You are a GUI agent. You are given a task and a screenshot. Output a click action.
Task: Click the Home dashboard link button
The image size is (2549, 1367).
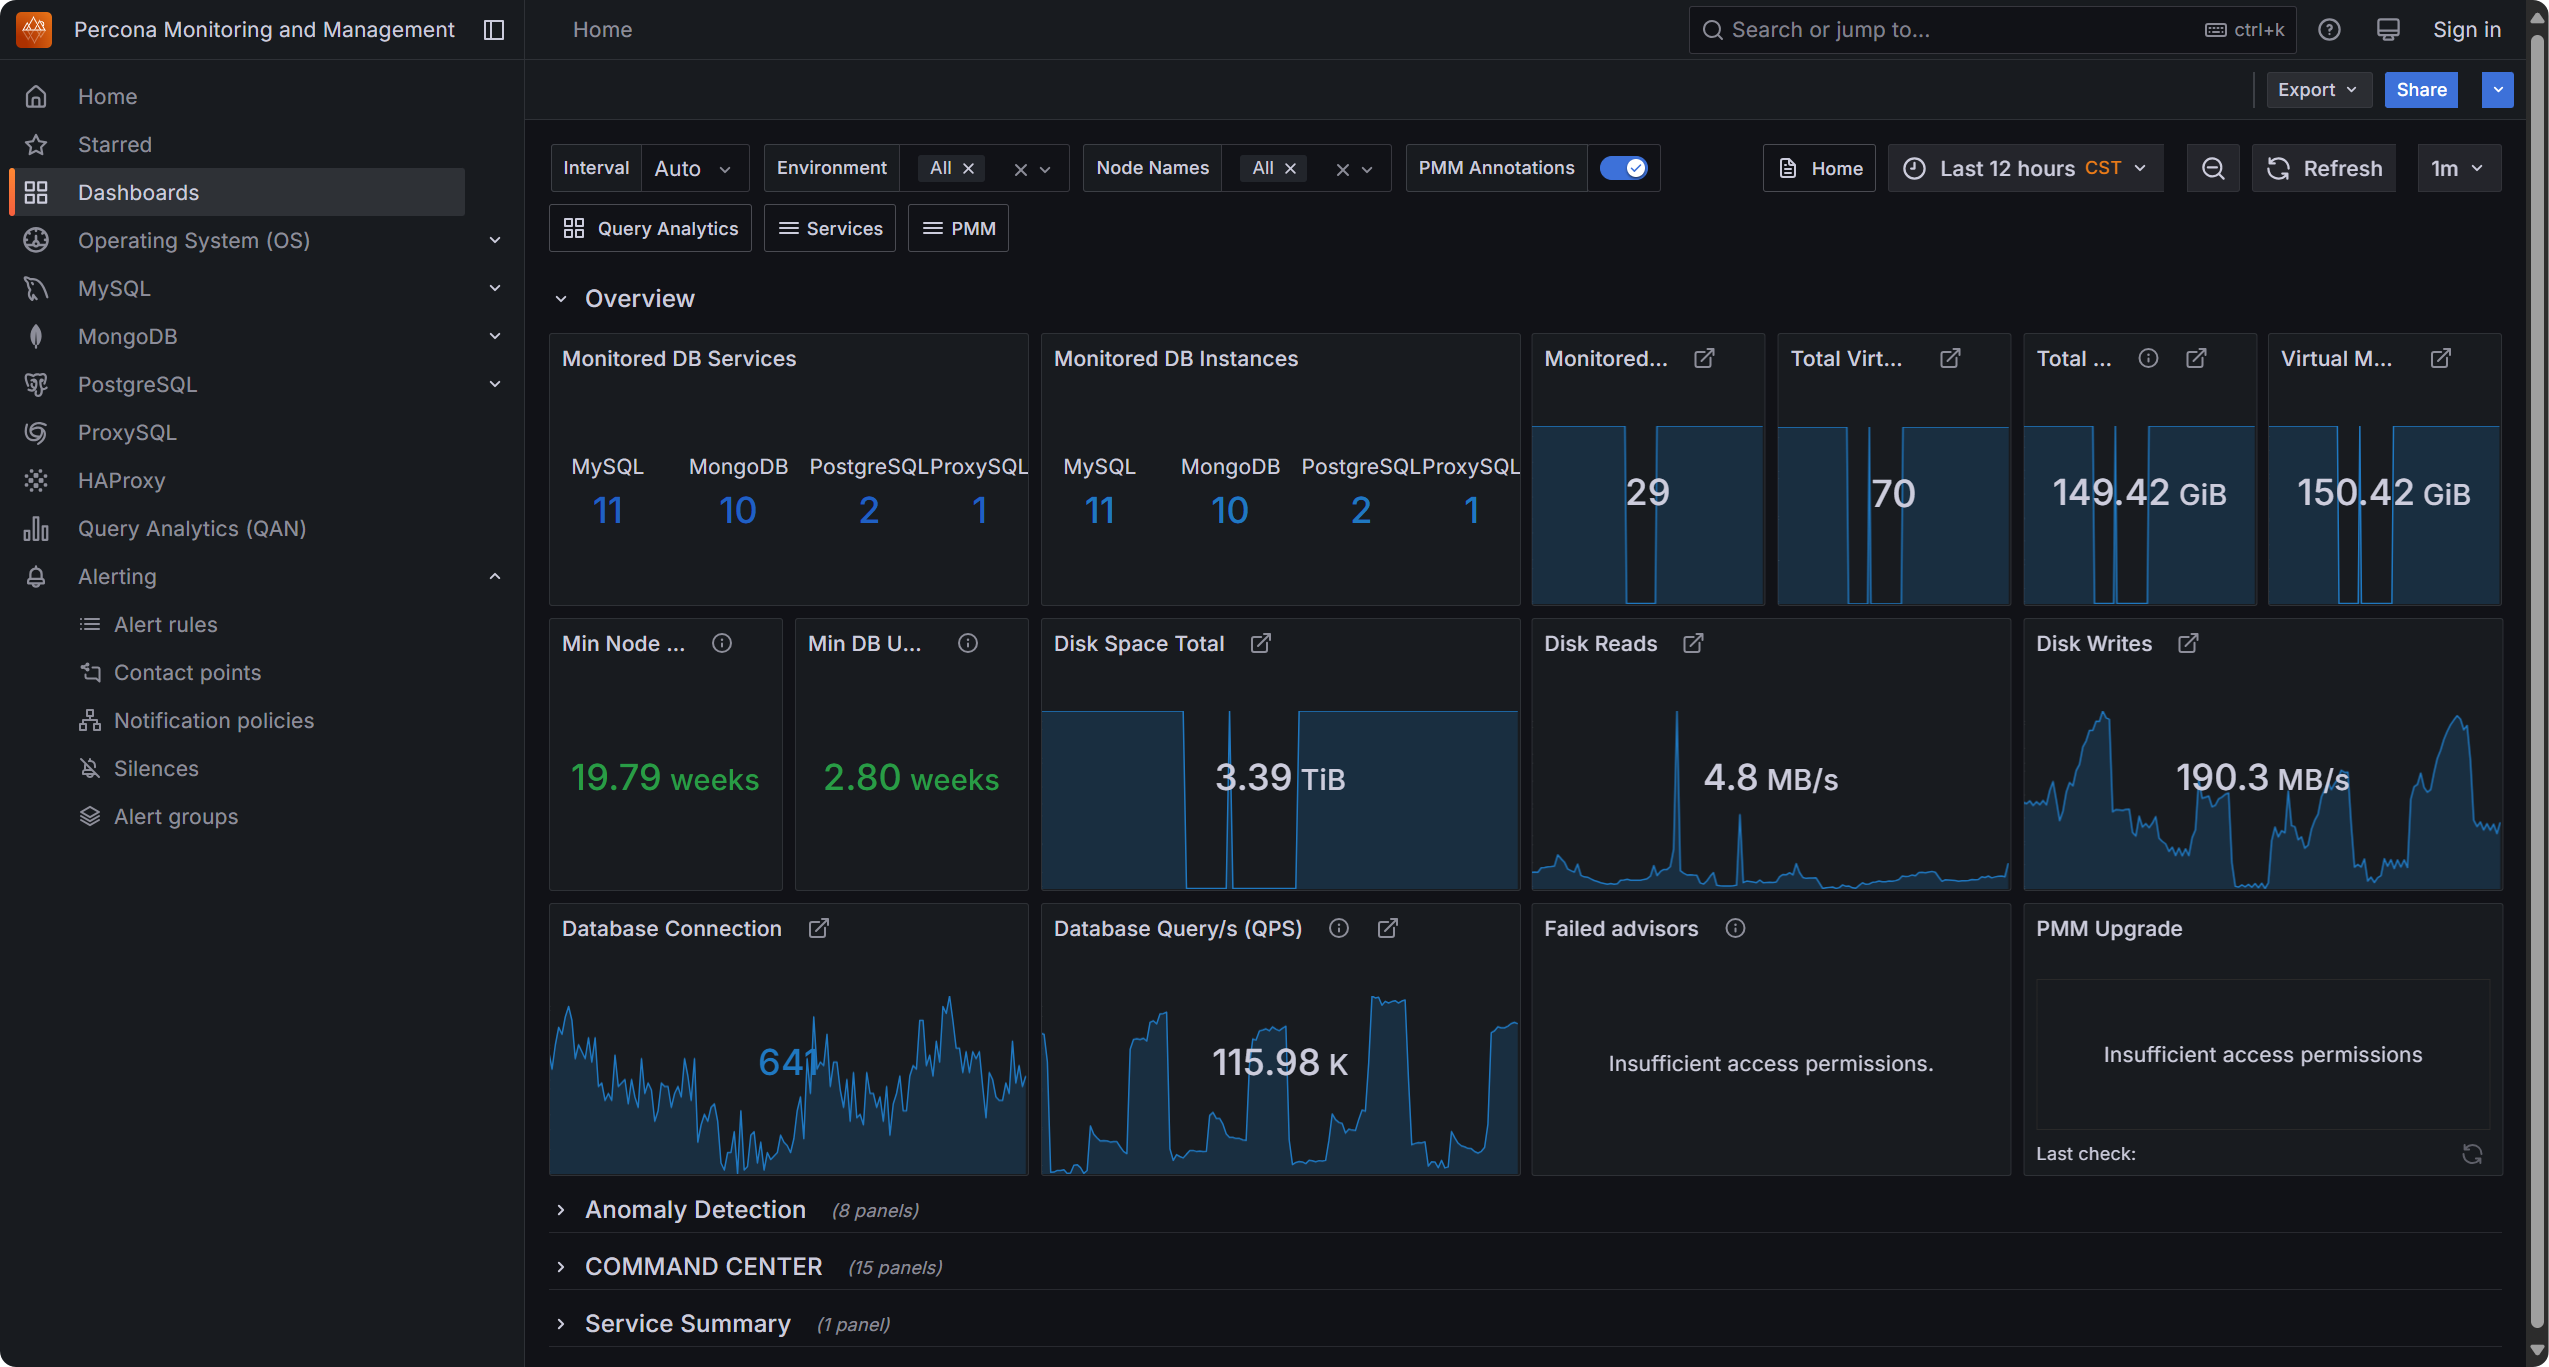[1819, 168]
